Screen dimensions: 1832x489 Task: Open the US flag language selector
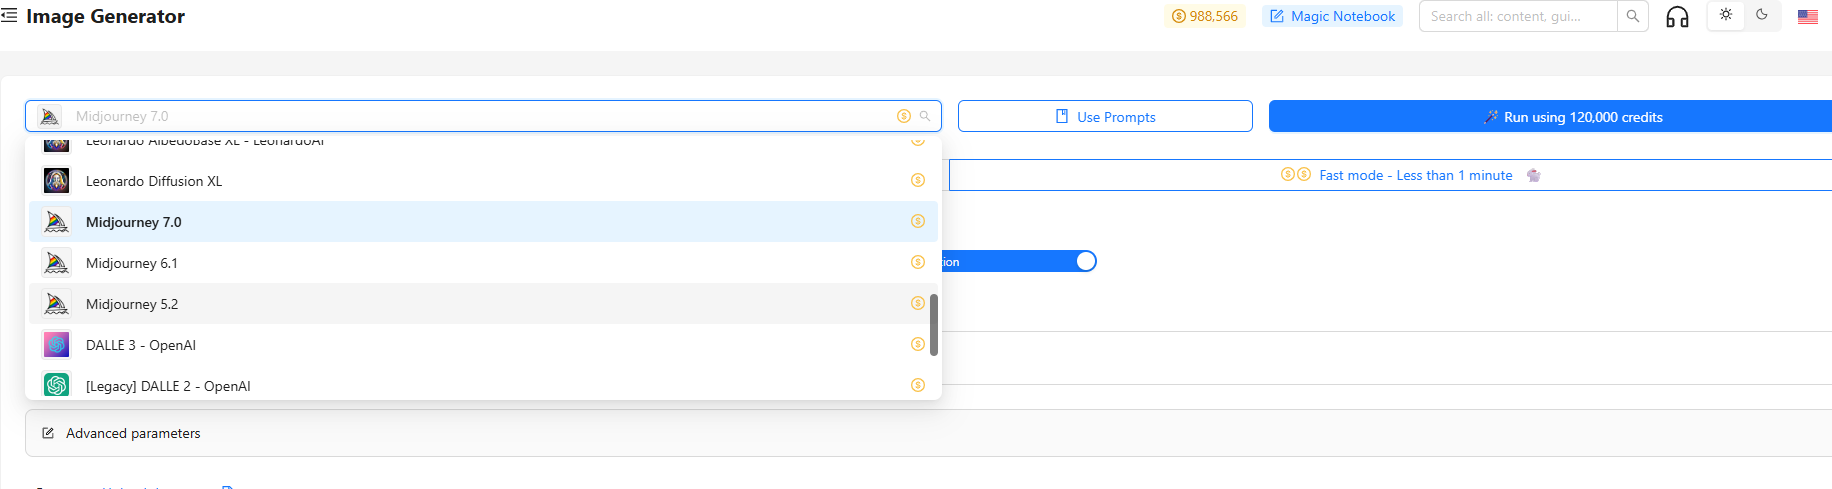point(1807,17)
